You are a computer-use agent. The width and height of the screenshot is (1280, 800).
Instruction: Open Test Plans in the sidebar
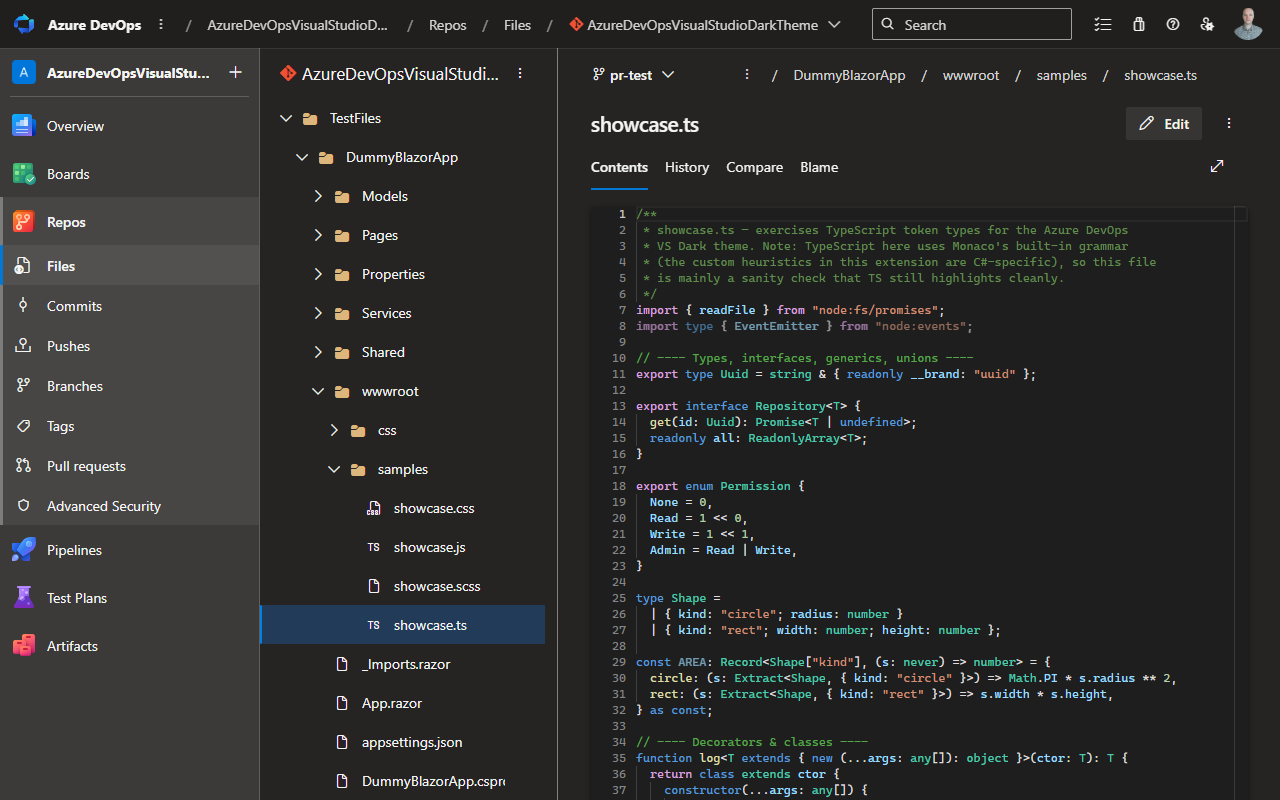pos(130,598)
